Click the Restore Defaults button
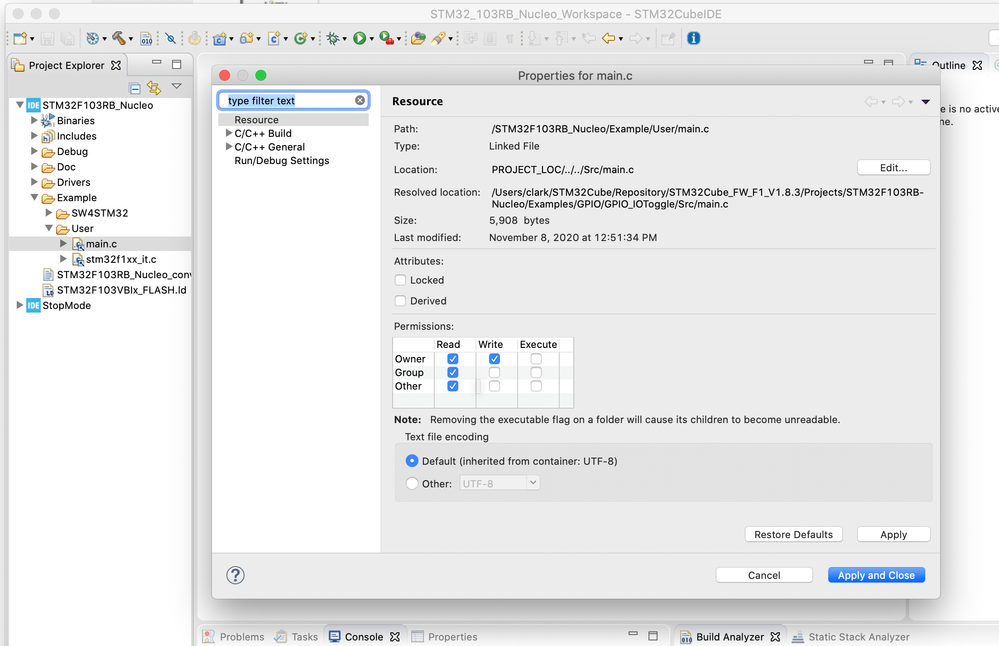 793,535
